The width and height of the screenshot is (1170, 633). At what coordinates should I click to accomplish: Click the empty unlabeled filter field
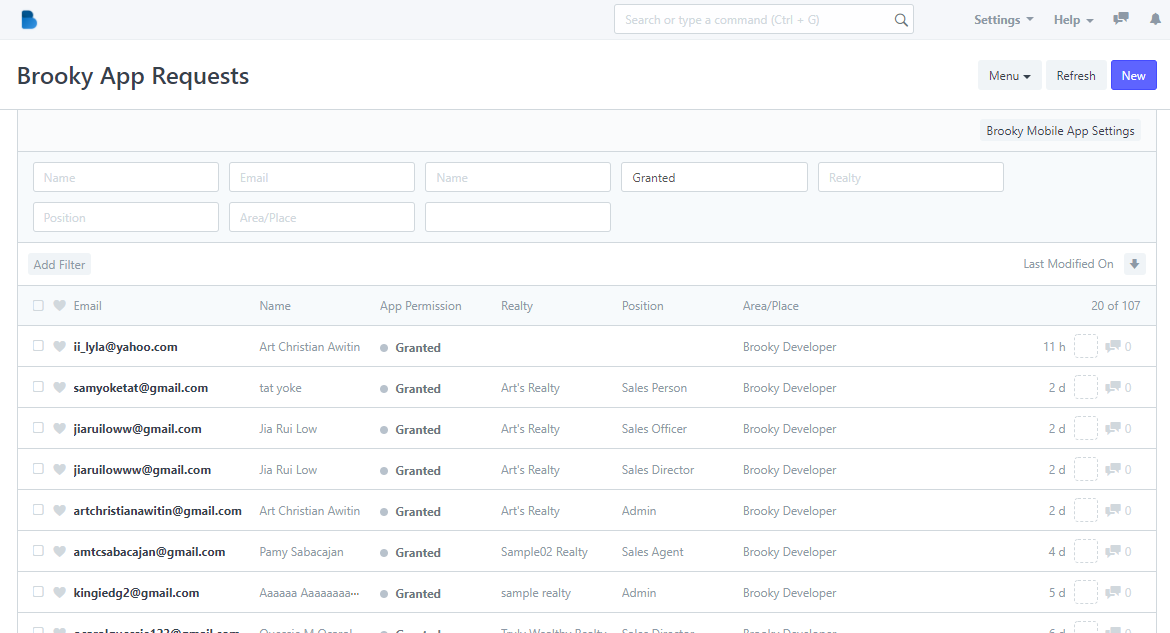(x=518, y=217)
